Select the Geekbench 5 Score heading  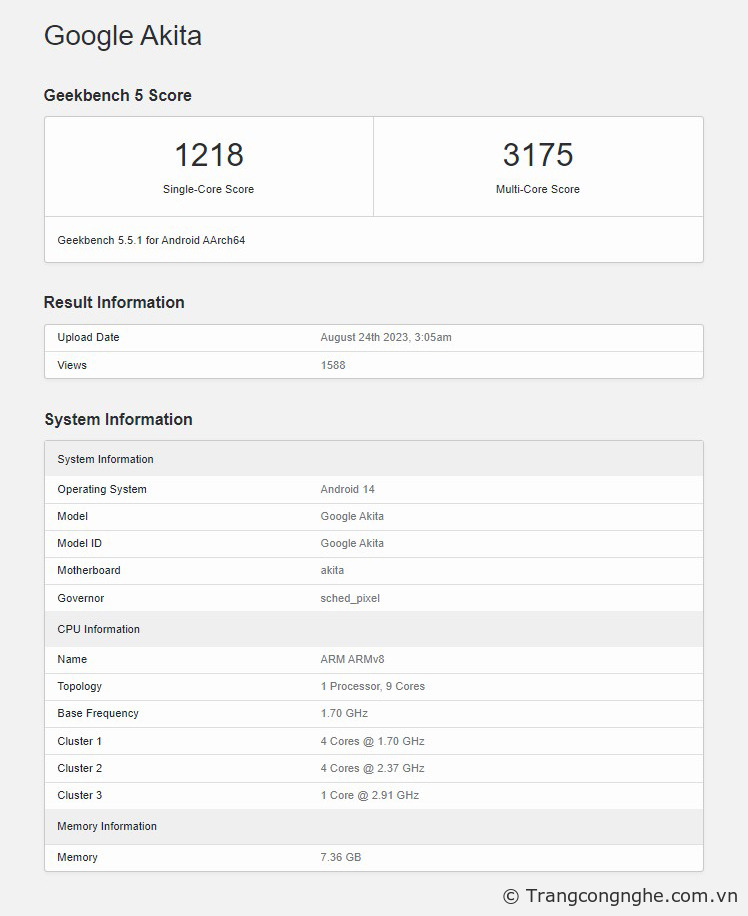click(117, 95)
